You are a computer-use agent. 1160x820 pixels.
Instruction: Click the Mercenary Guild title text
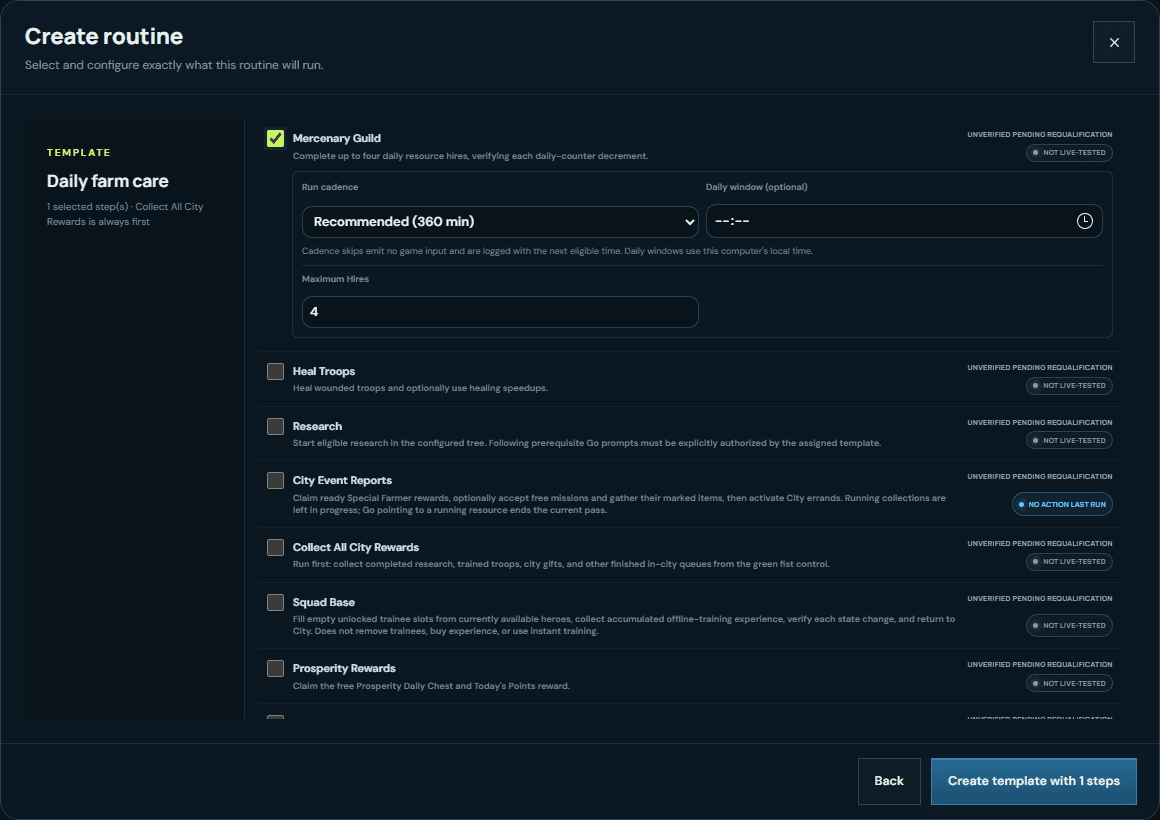(337, 138)
